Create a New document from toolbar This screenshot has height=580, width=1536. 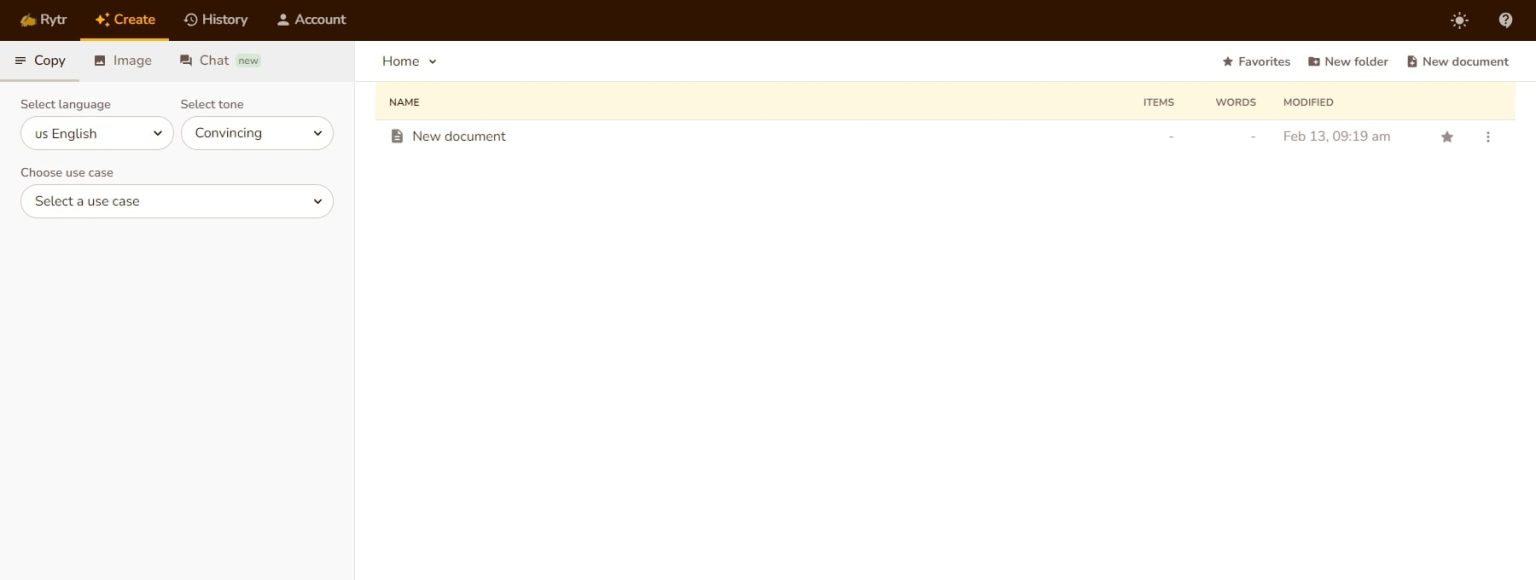tap(1457, 62)
